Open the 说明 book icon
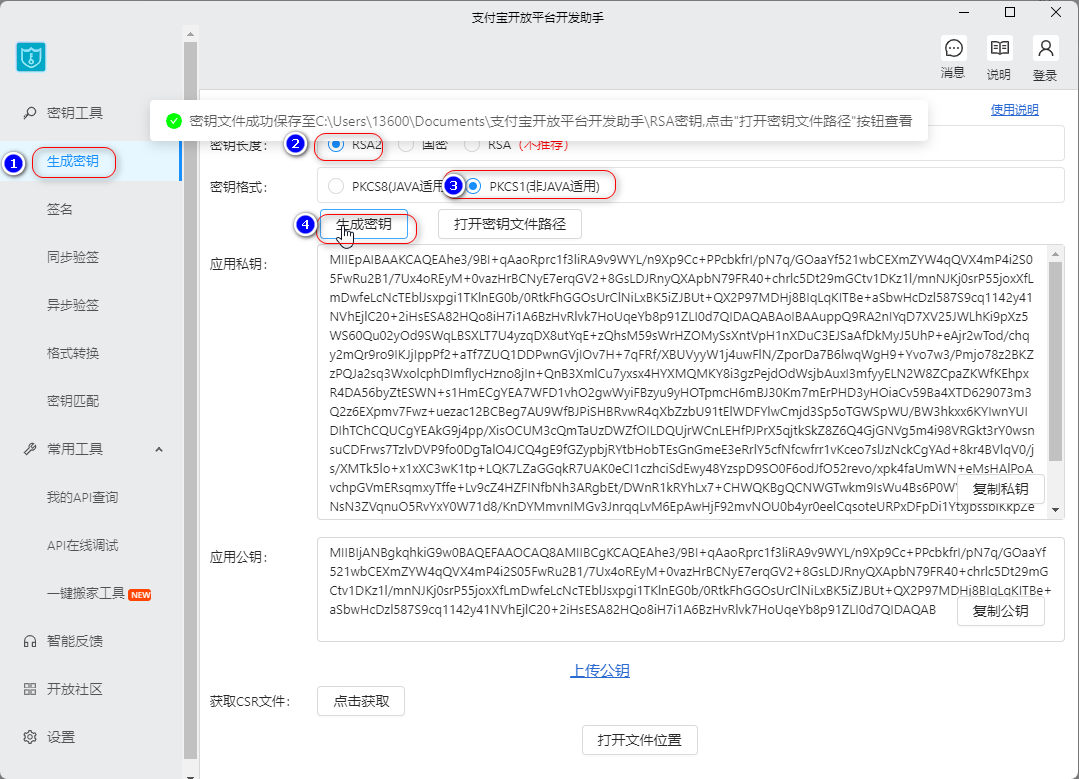Screen dimensions: 1079x779 [999, 48]
